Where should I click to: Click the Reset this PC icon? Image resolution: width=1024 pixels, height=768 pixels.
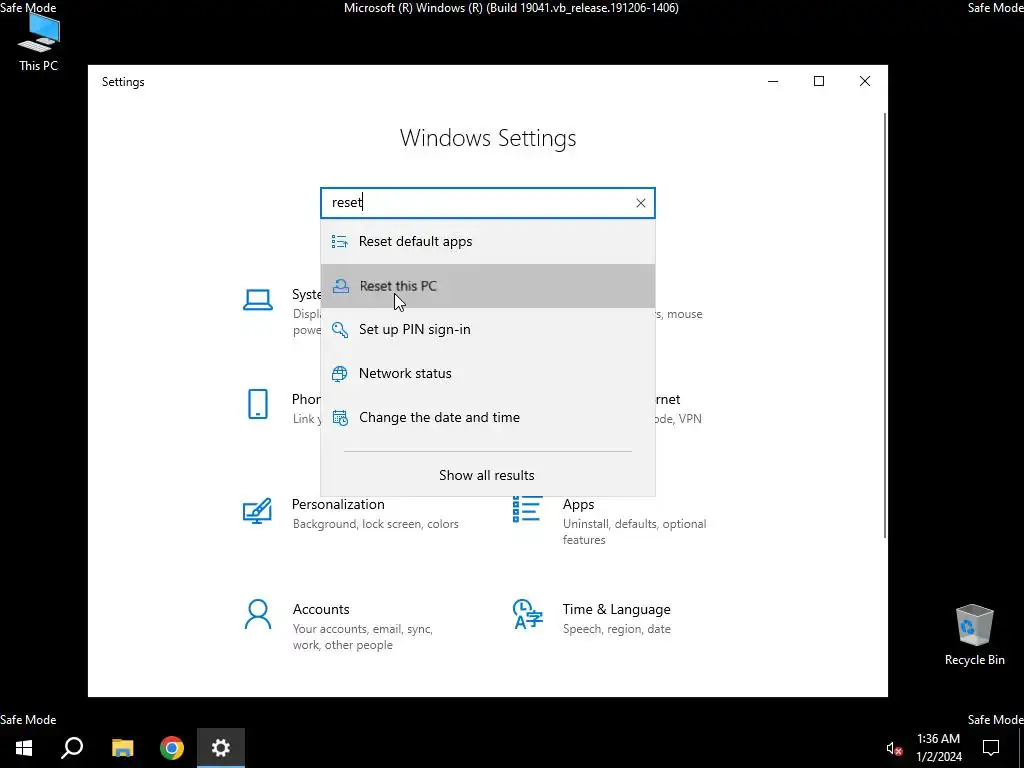coord(340,286)
